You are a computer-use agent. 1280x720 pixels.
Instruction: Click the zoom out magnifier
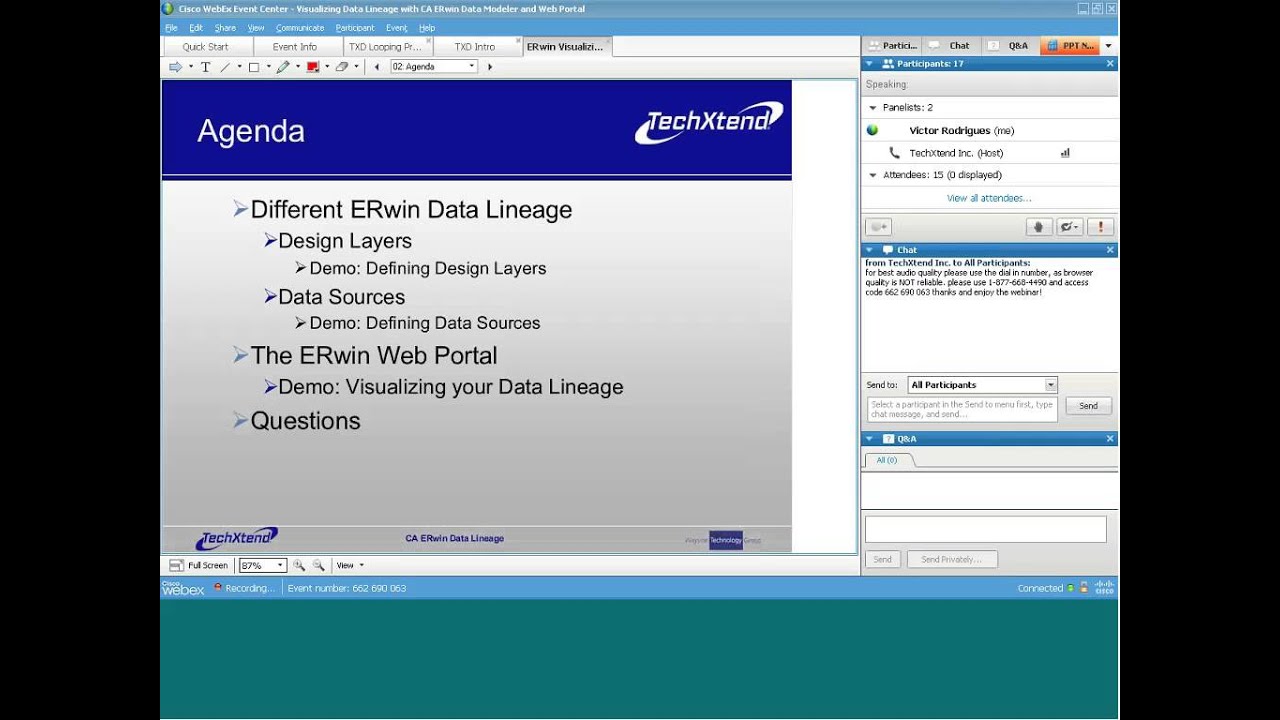tap(318, 565)
